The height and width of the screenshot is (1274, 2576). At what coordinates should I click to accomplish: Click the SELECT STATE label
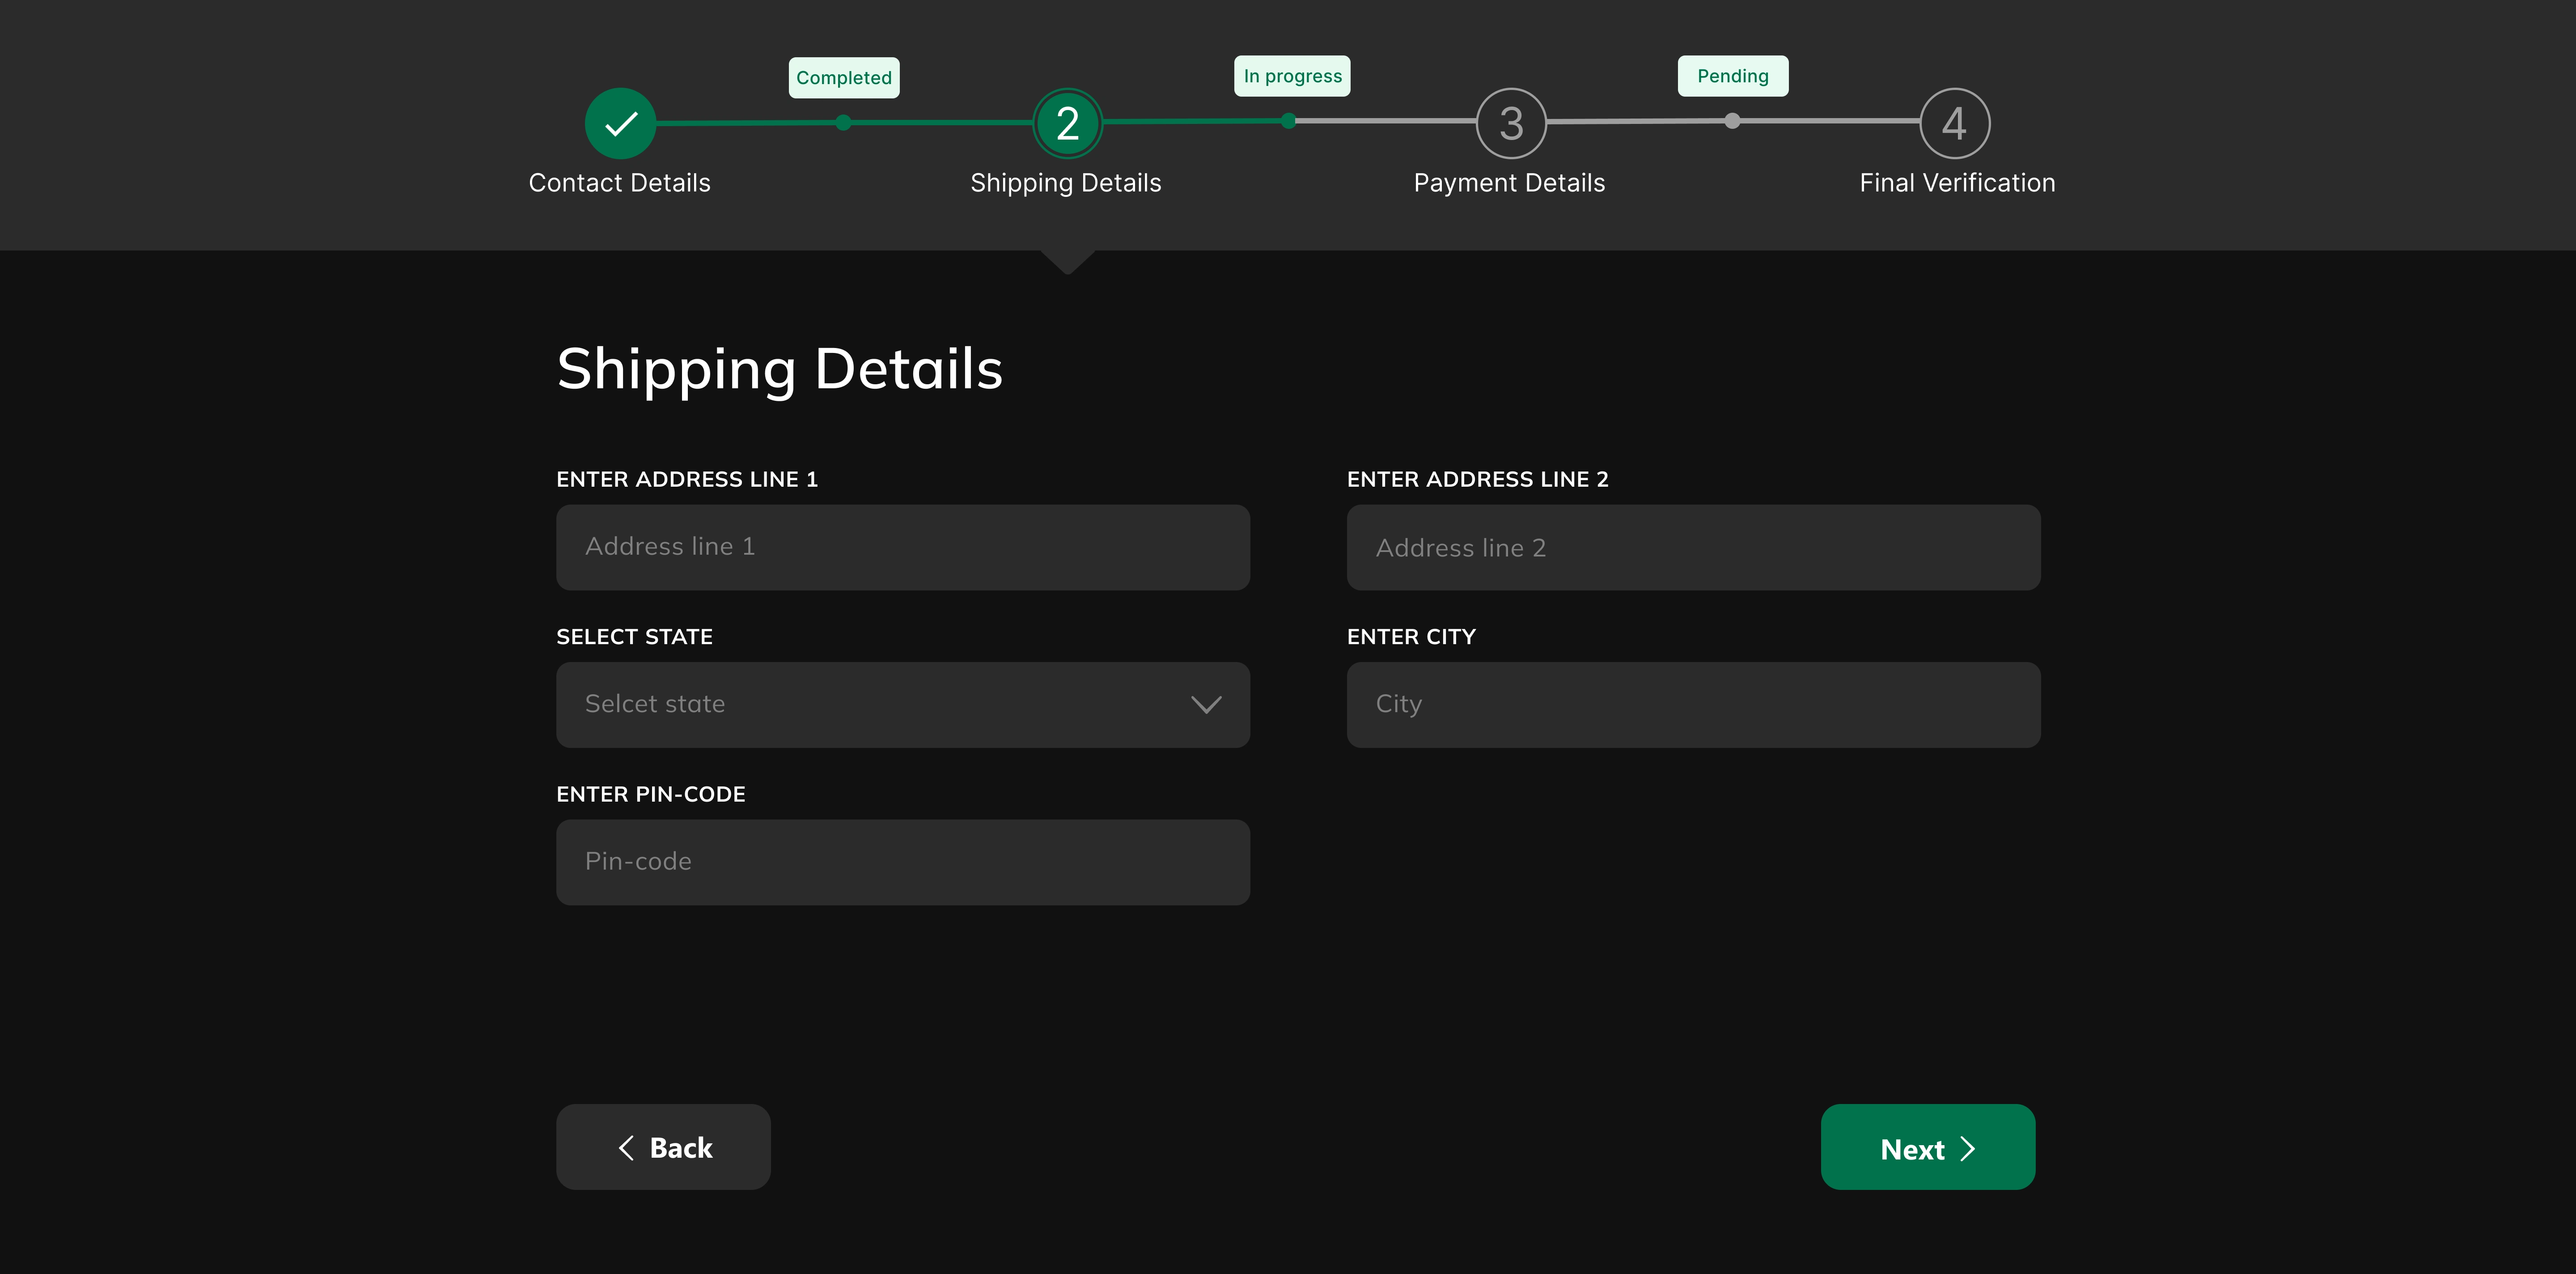634,637
